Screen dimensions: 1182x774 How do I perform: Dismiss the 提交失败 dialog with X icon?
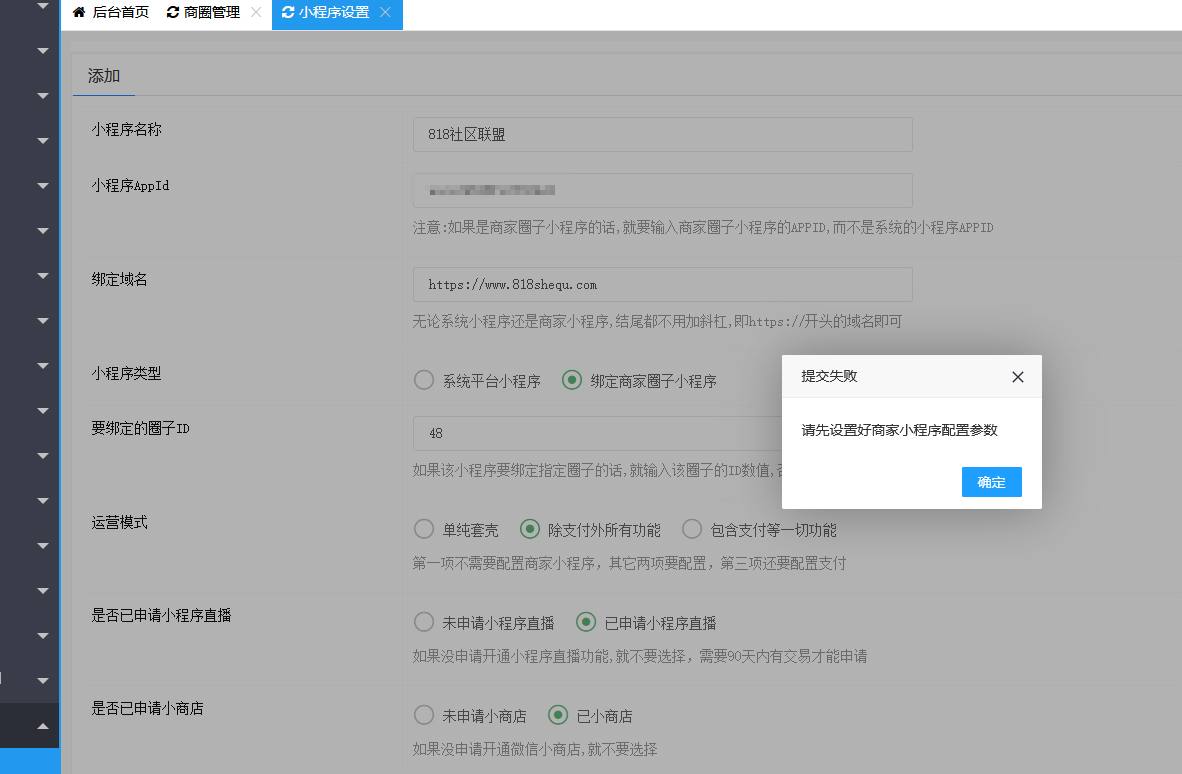click(x=1017, y=377)
